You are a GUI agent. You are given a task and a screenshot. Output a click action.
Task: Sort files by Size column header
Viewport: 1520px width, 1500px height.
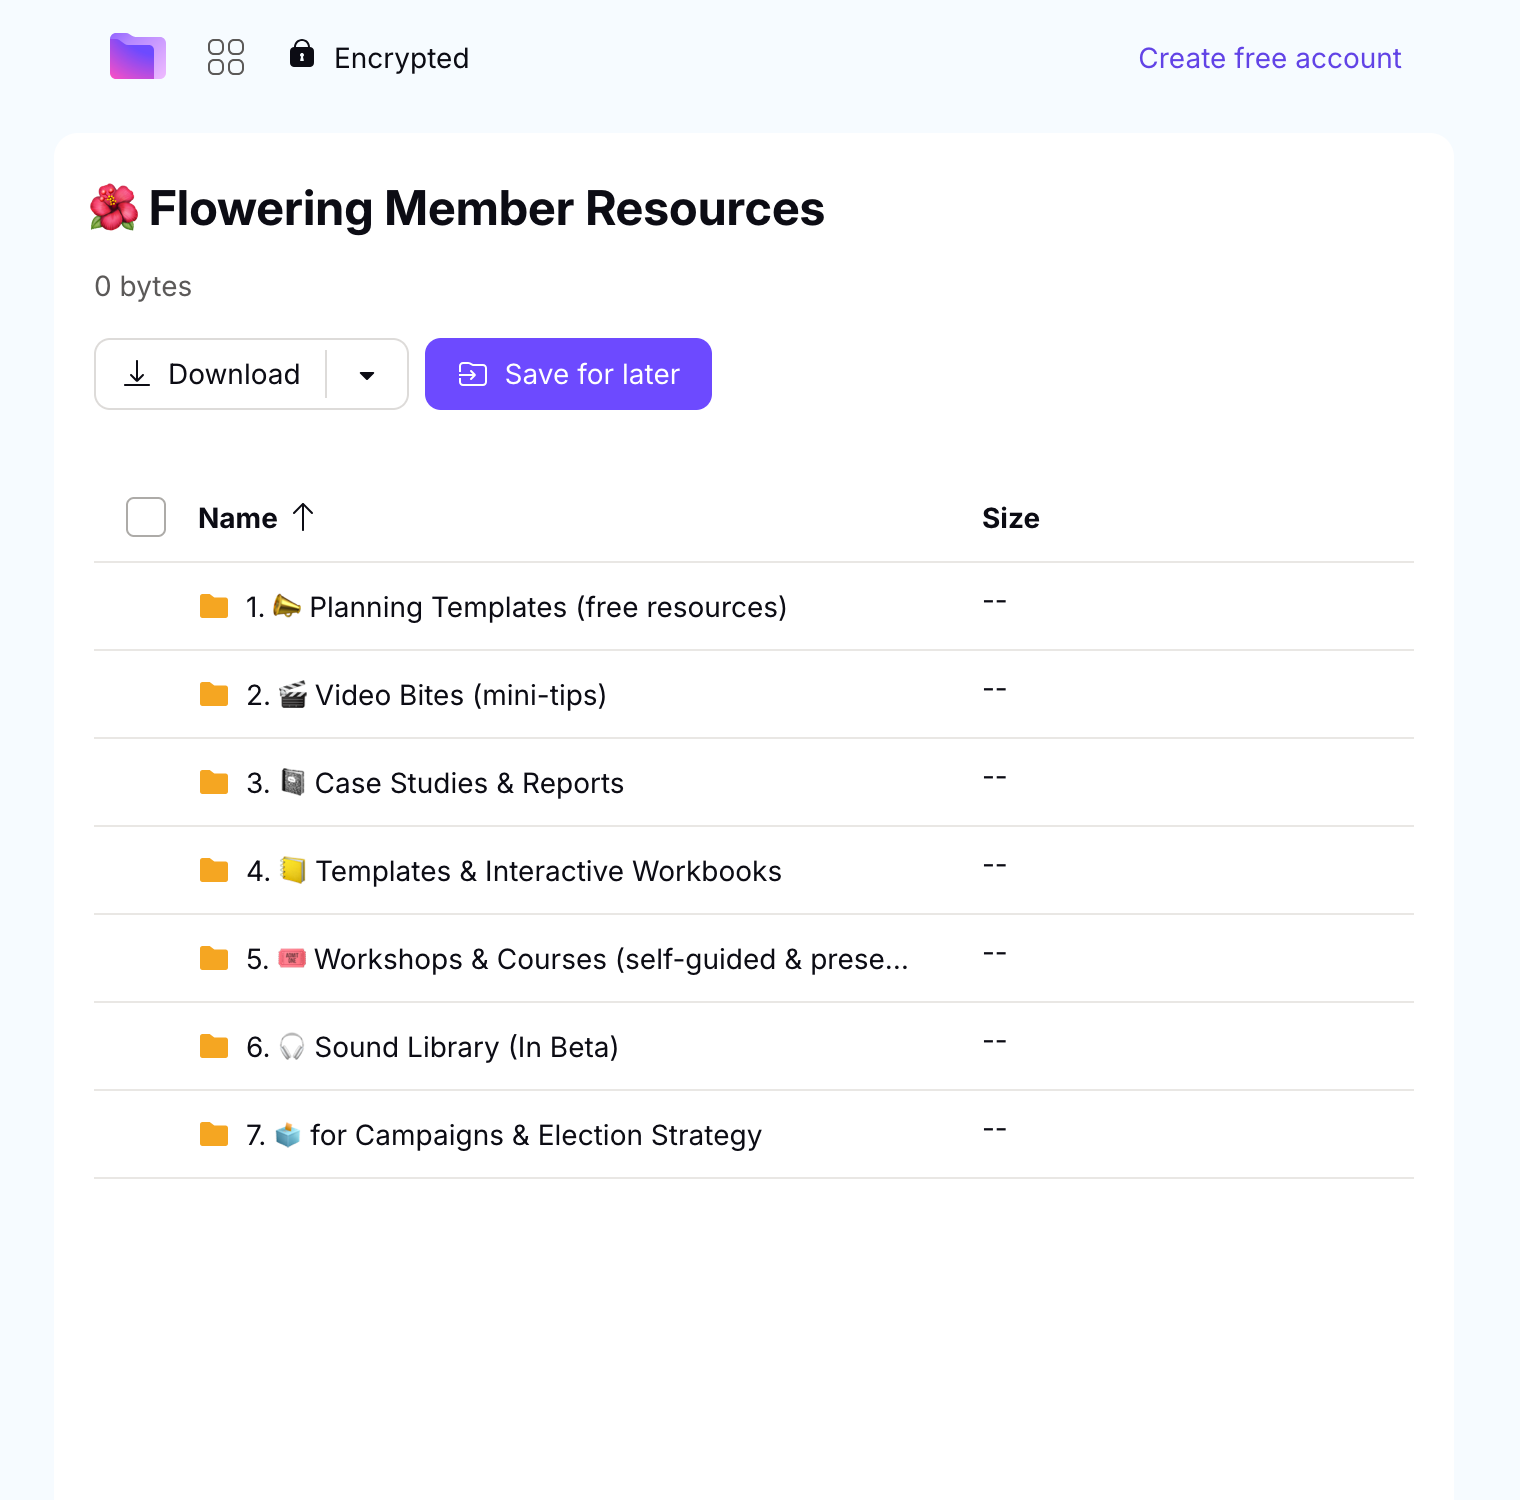[1010, 518]
